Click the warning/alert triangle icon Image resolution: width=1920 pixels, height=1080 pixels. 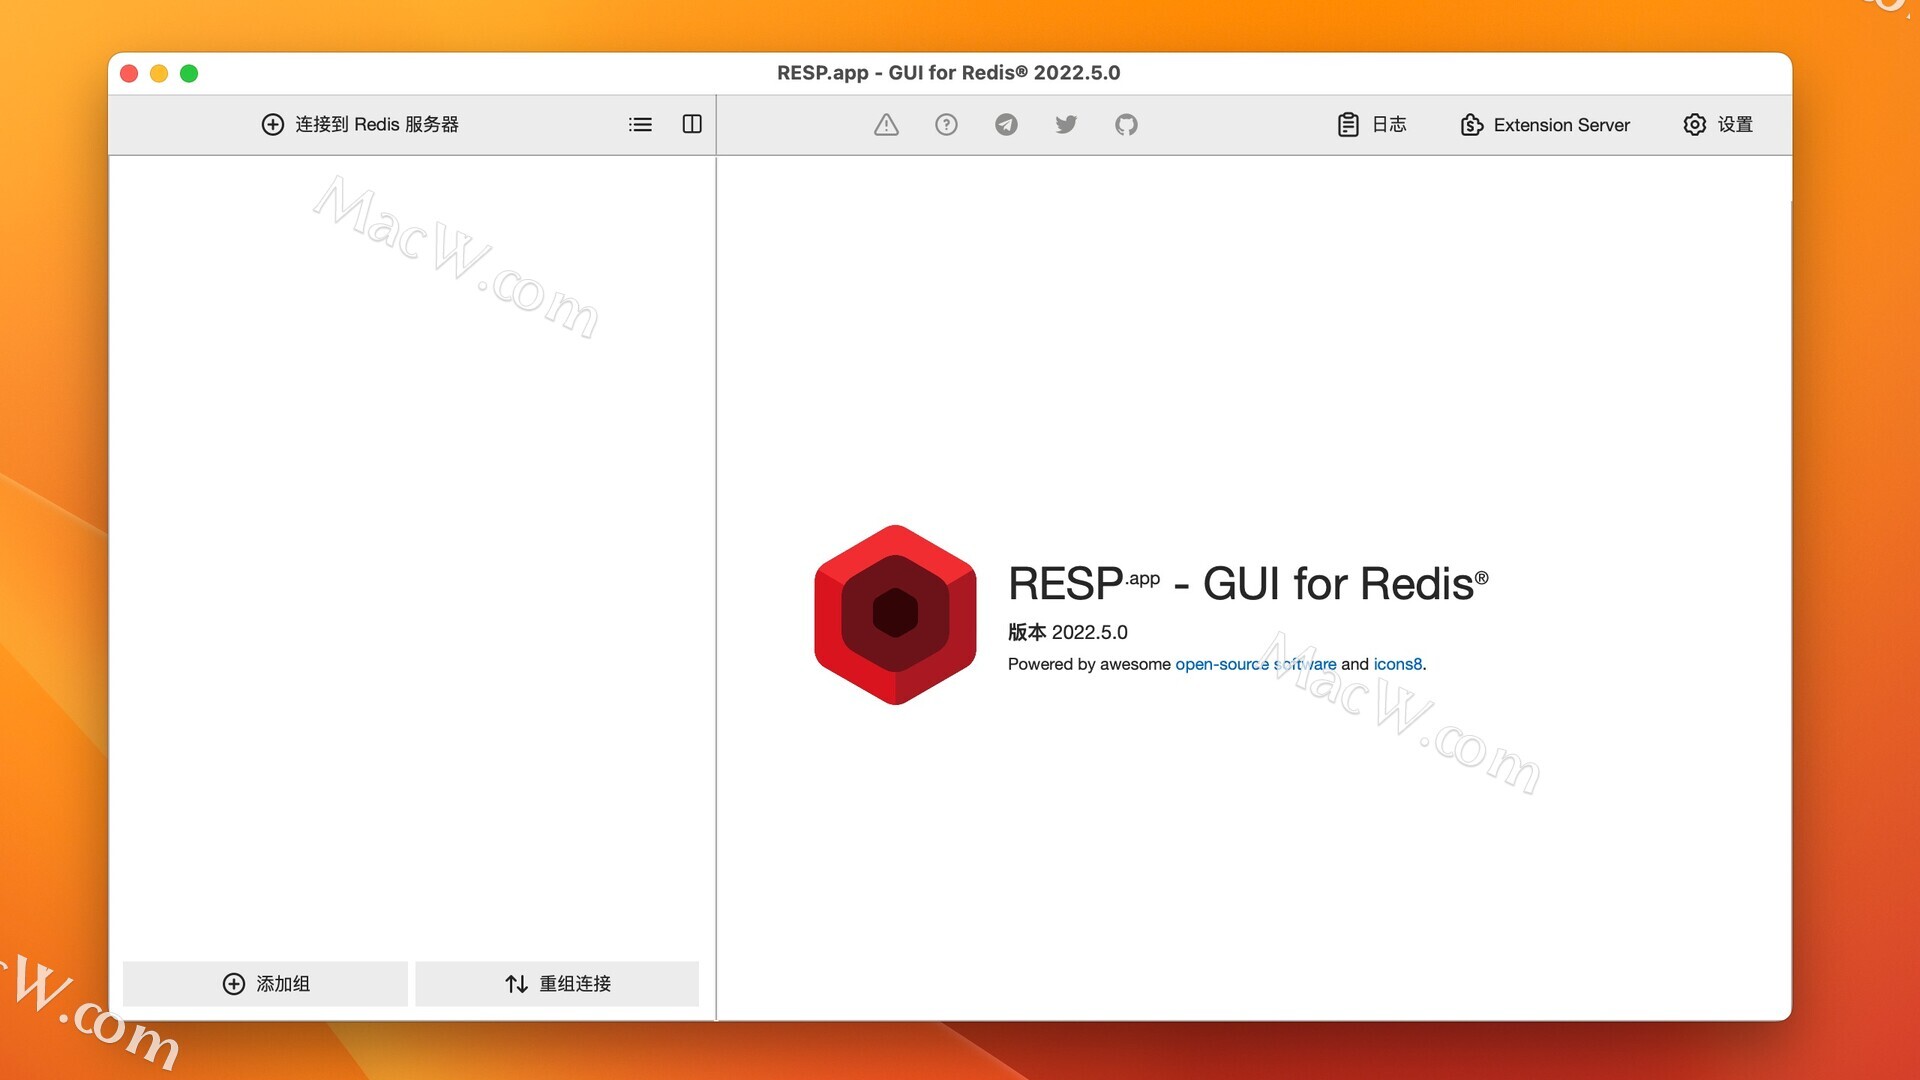[884, 124]
